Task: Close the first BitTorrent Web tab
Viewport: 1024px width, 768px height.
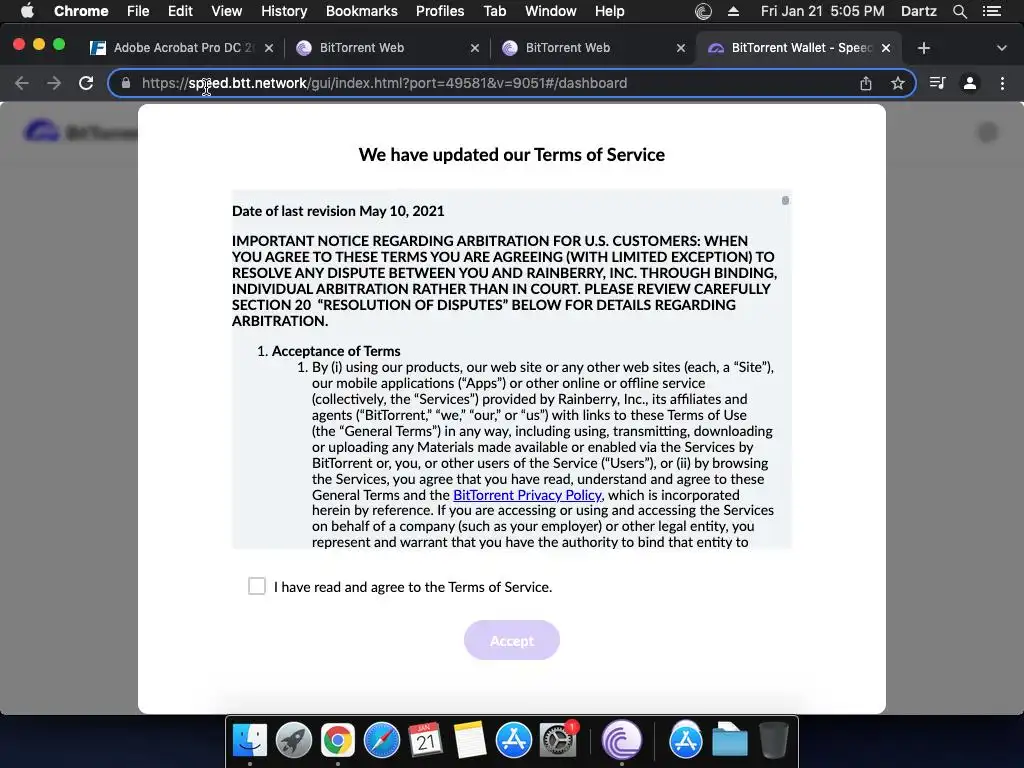Action: [x=475, y=48]
